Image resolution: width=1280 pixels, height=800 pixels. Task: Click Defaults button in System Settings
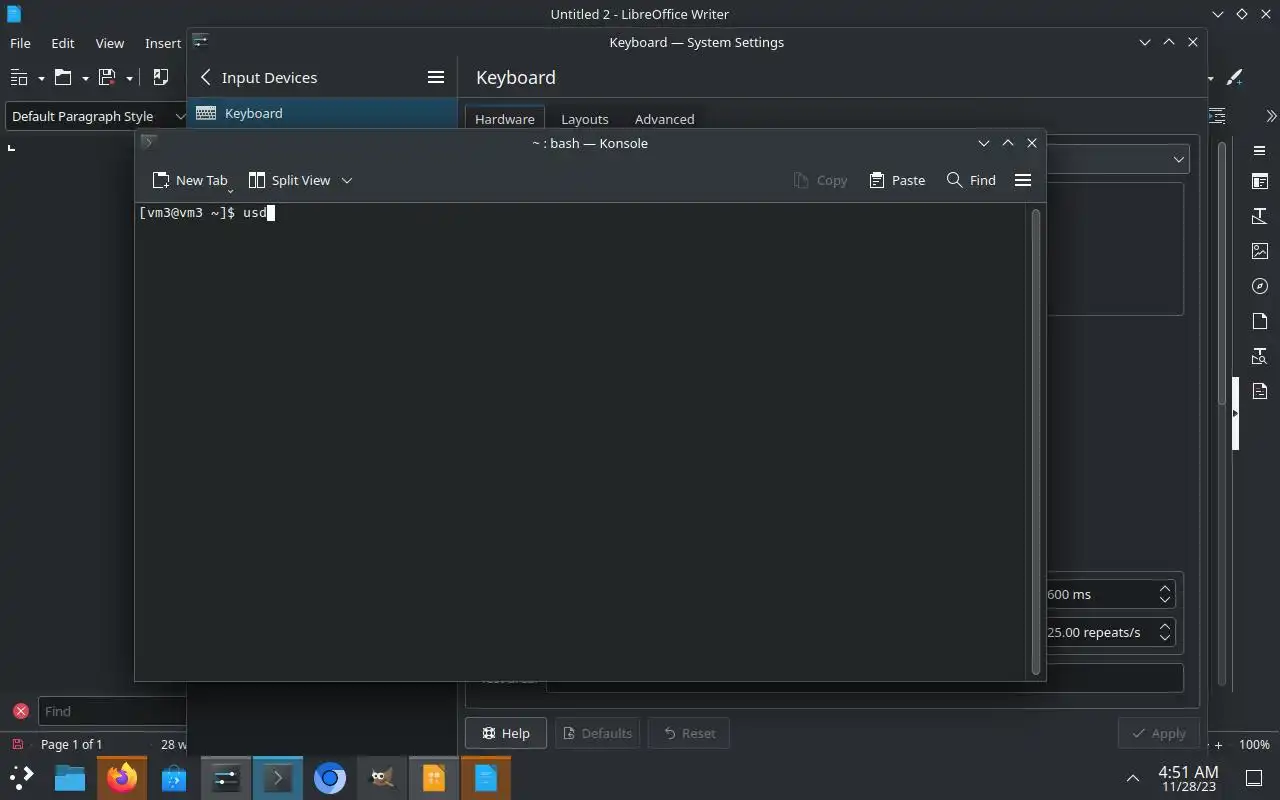coord(598,733)
